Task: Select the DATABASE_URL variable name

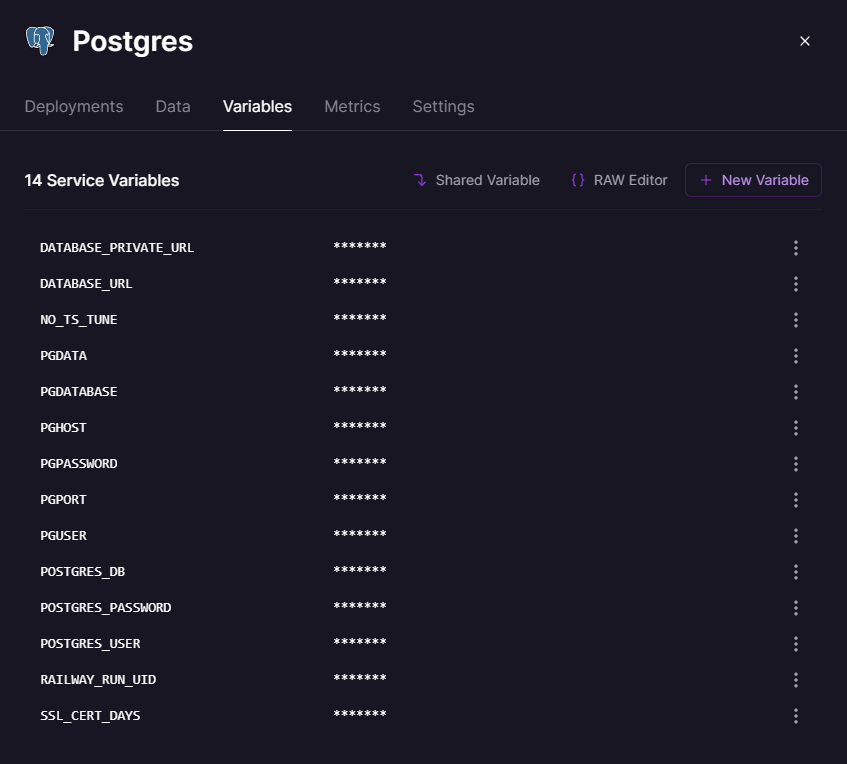Action: point(86,284)
